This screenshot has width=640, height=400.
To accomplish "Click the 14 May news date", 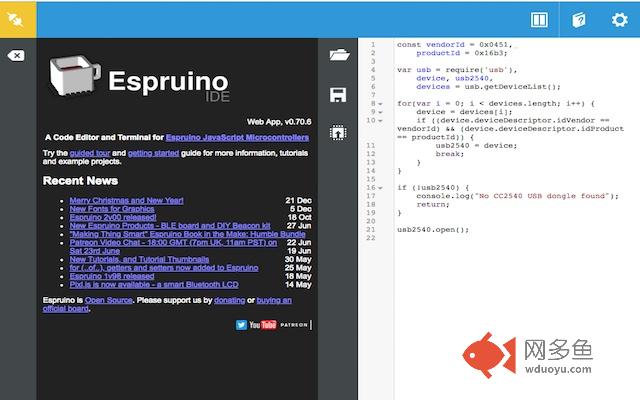I will [x=298, y=284].
